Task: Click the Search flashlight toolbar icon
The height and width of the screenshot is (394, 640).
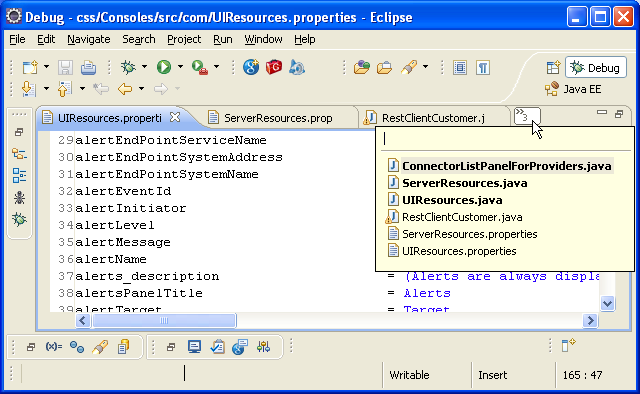Action: (409, 67)
